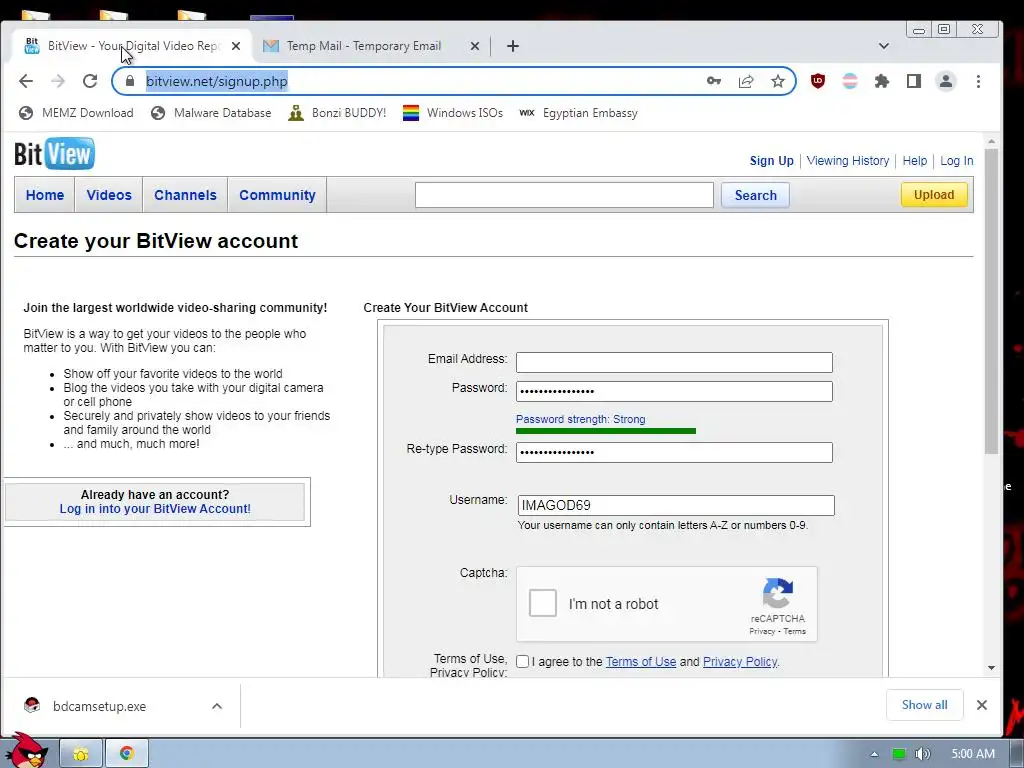Check the I'm not a robot box
Screen dimensions: 1024x768
543,603
